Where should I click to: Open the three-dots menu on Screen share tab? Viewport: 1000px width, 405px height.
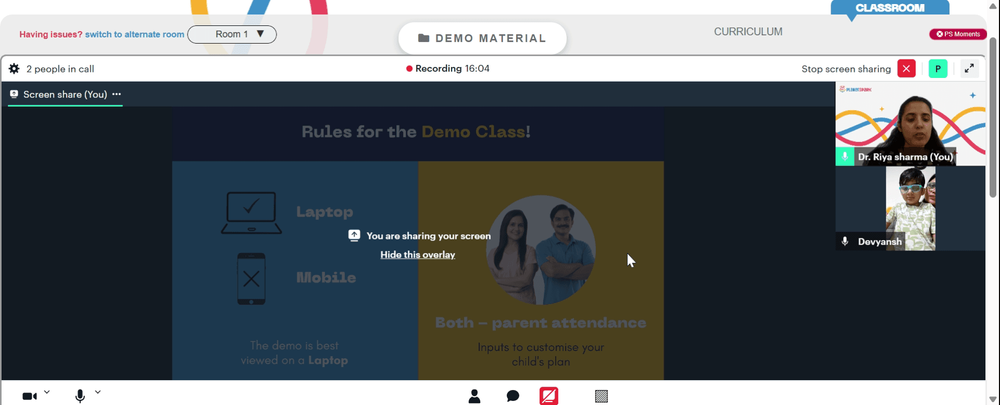pos(117,94)
